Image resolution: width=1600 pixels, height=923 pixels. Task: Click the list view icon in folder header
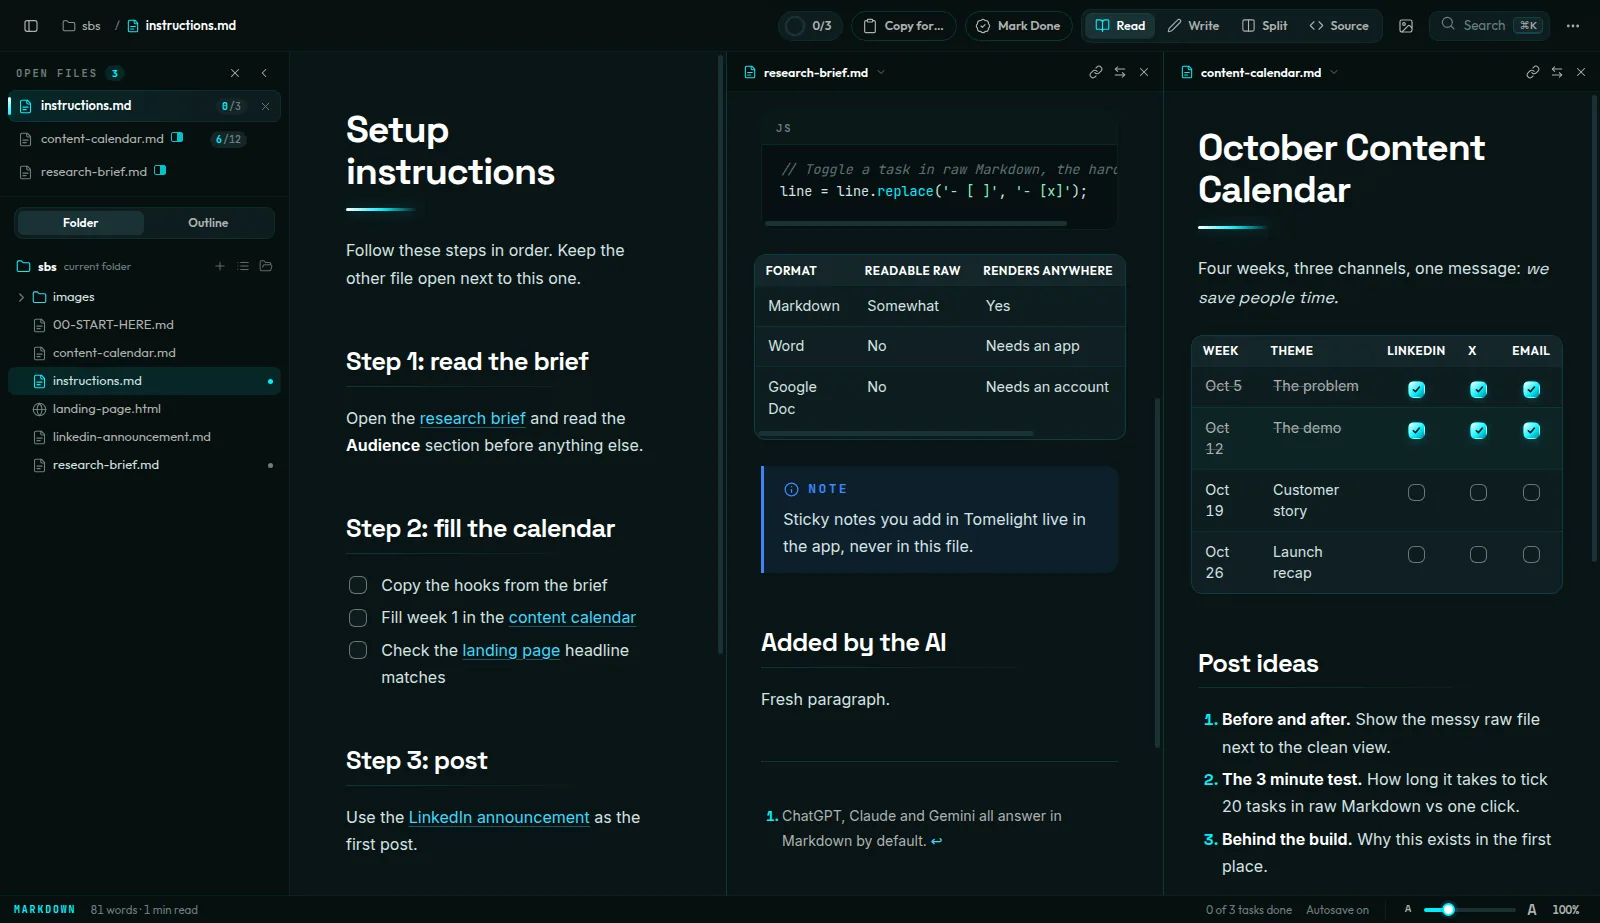tap(243, 266)
